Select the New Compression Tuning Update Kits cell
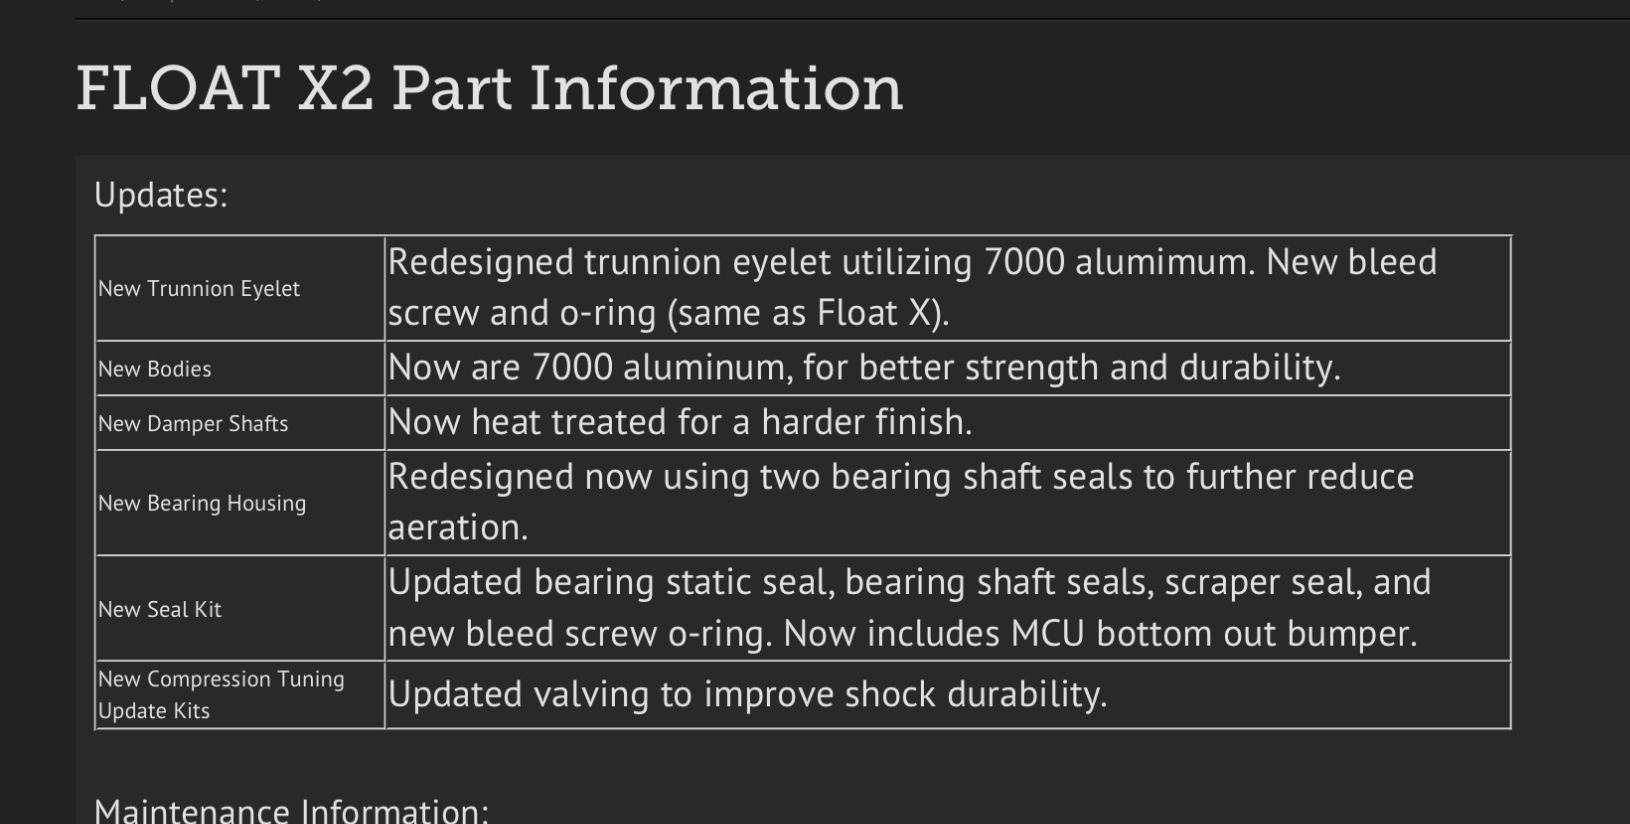The image size is (1630, 824). click(221, 695)
